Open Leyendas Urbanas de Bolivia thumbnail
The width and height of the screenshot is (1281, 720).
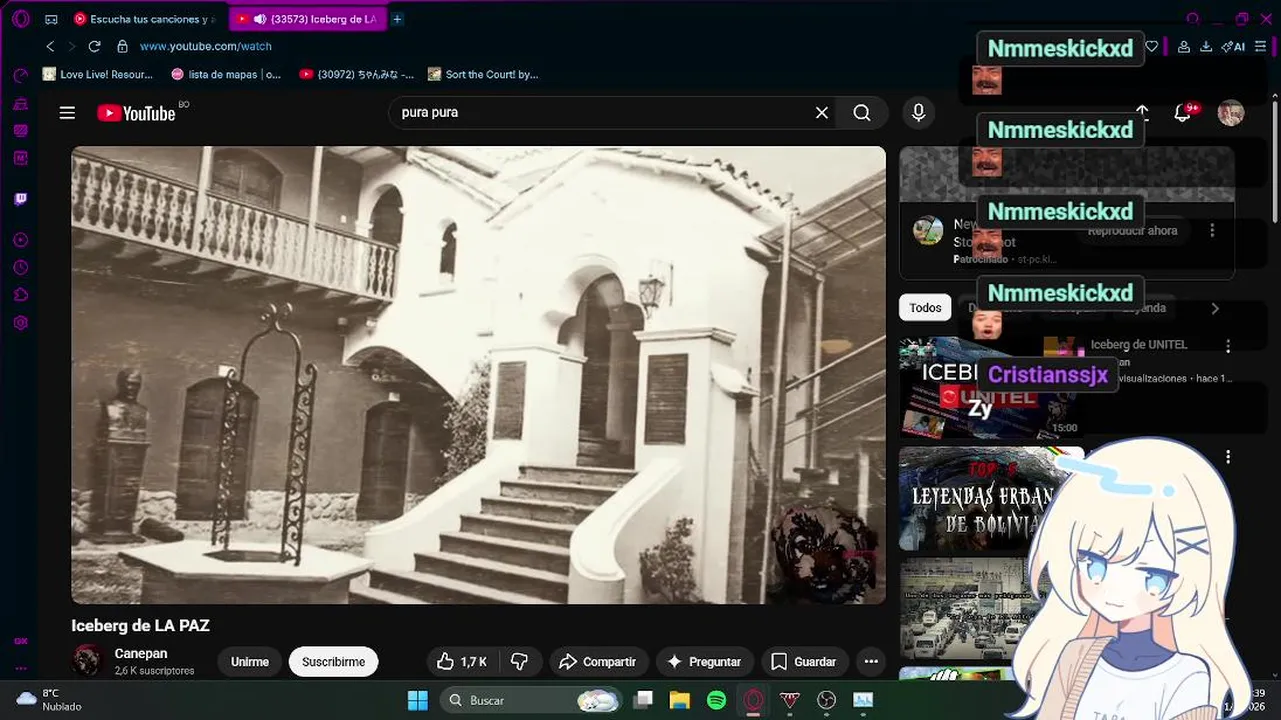[990, 499]
